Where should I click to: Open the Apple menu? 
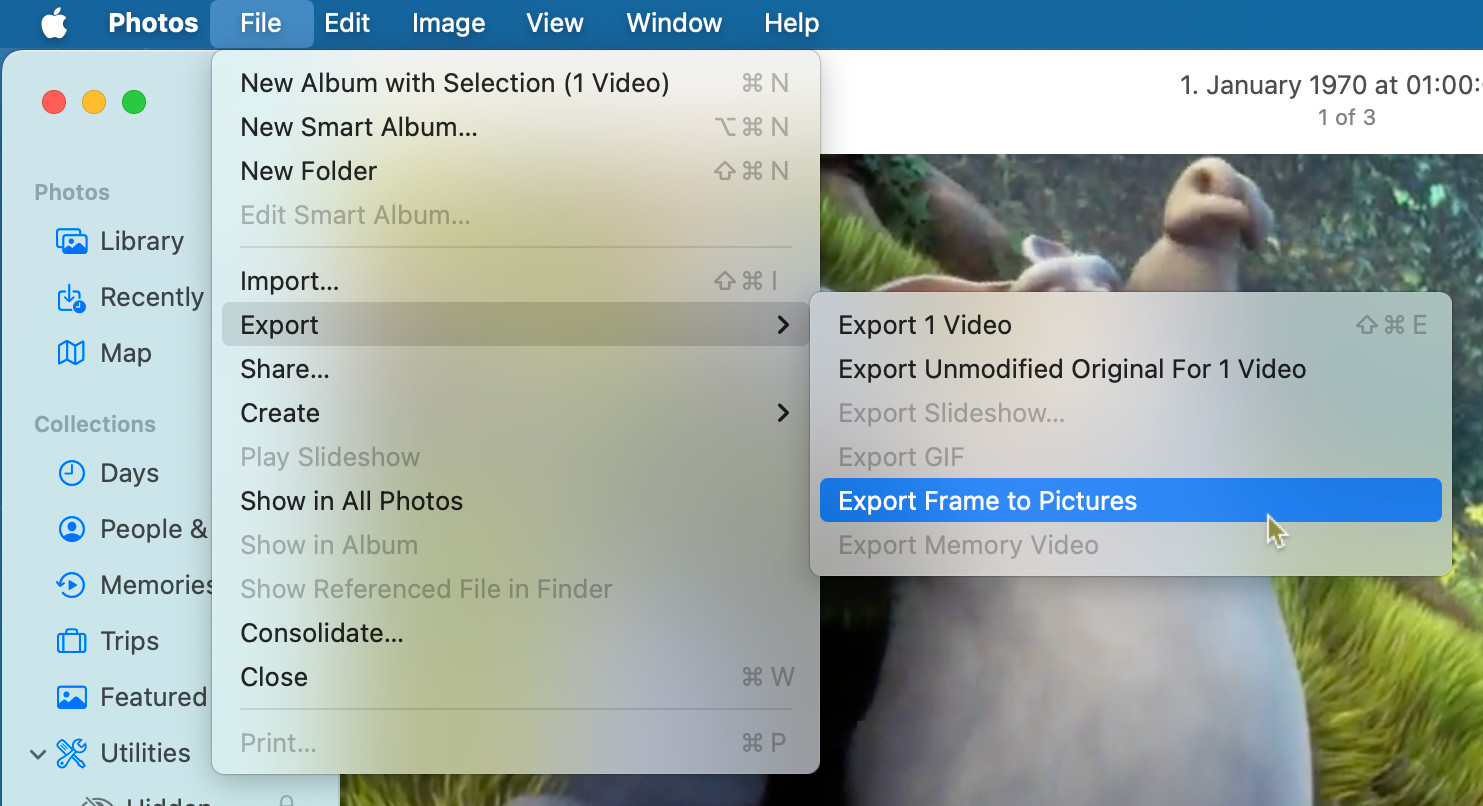click(x=54, y=23)
